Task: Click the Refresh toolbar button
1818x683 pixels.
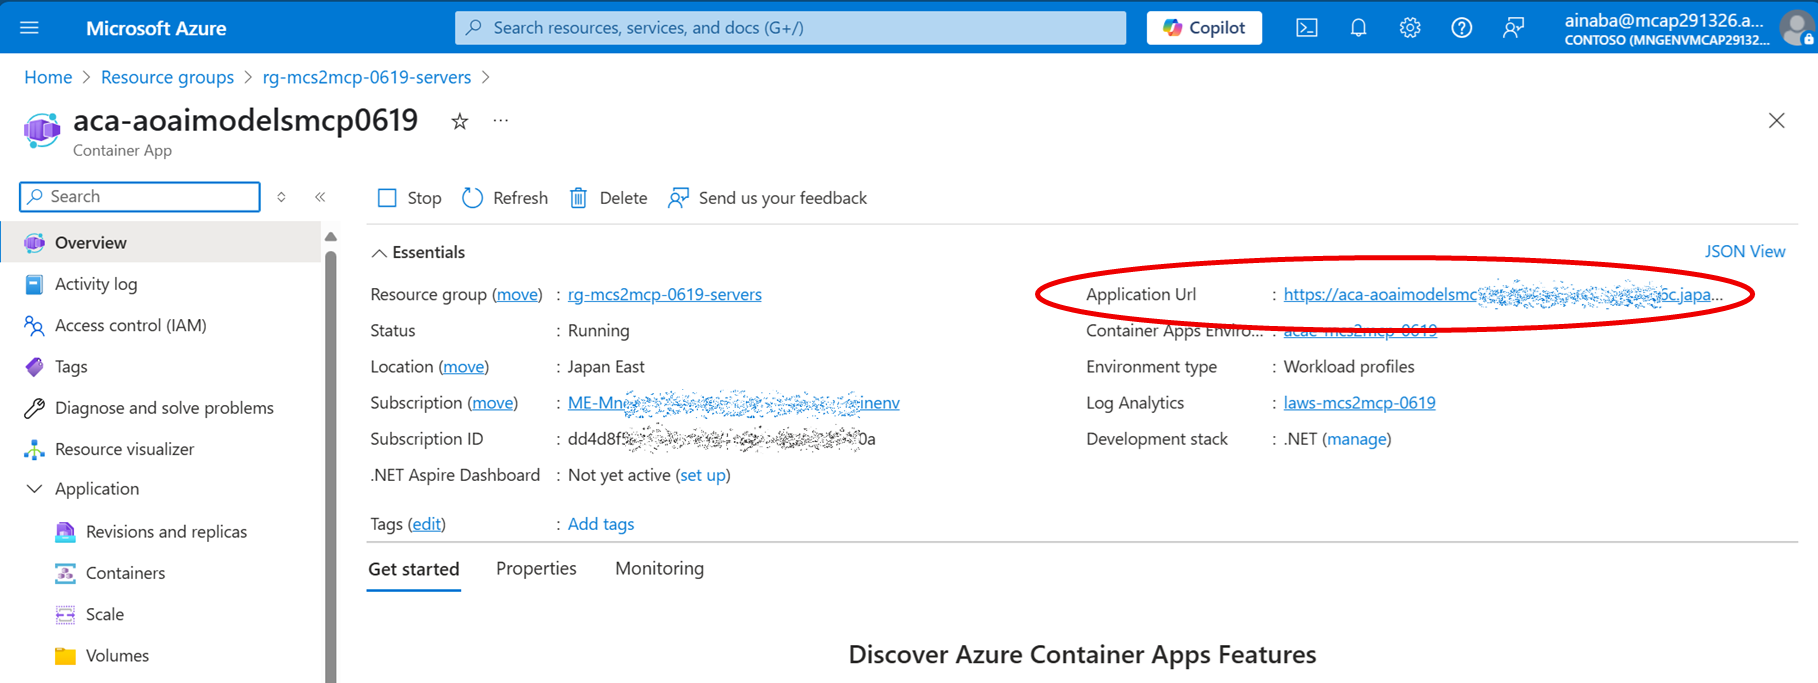Action: [505, 198]
